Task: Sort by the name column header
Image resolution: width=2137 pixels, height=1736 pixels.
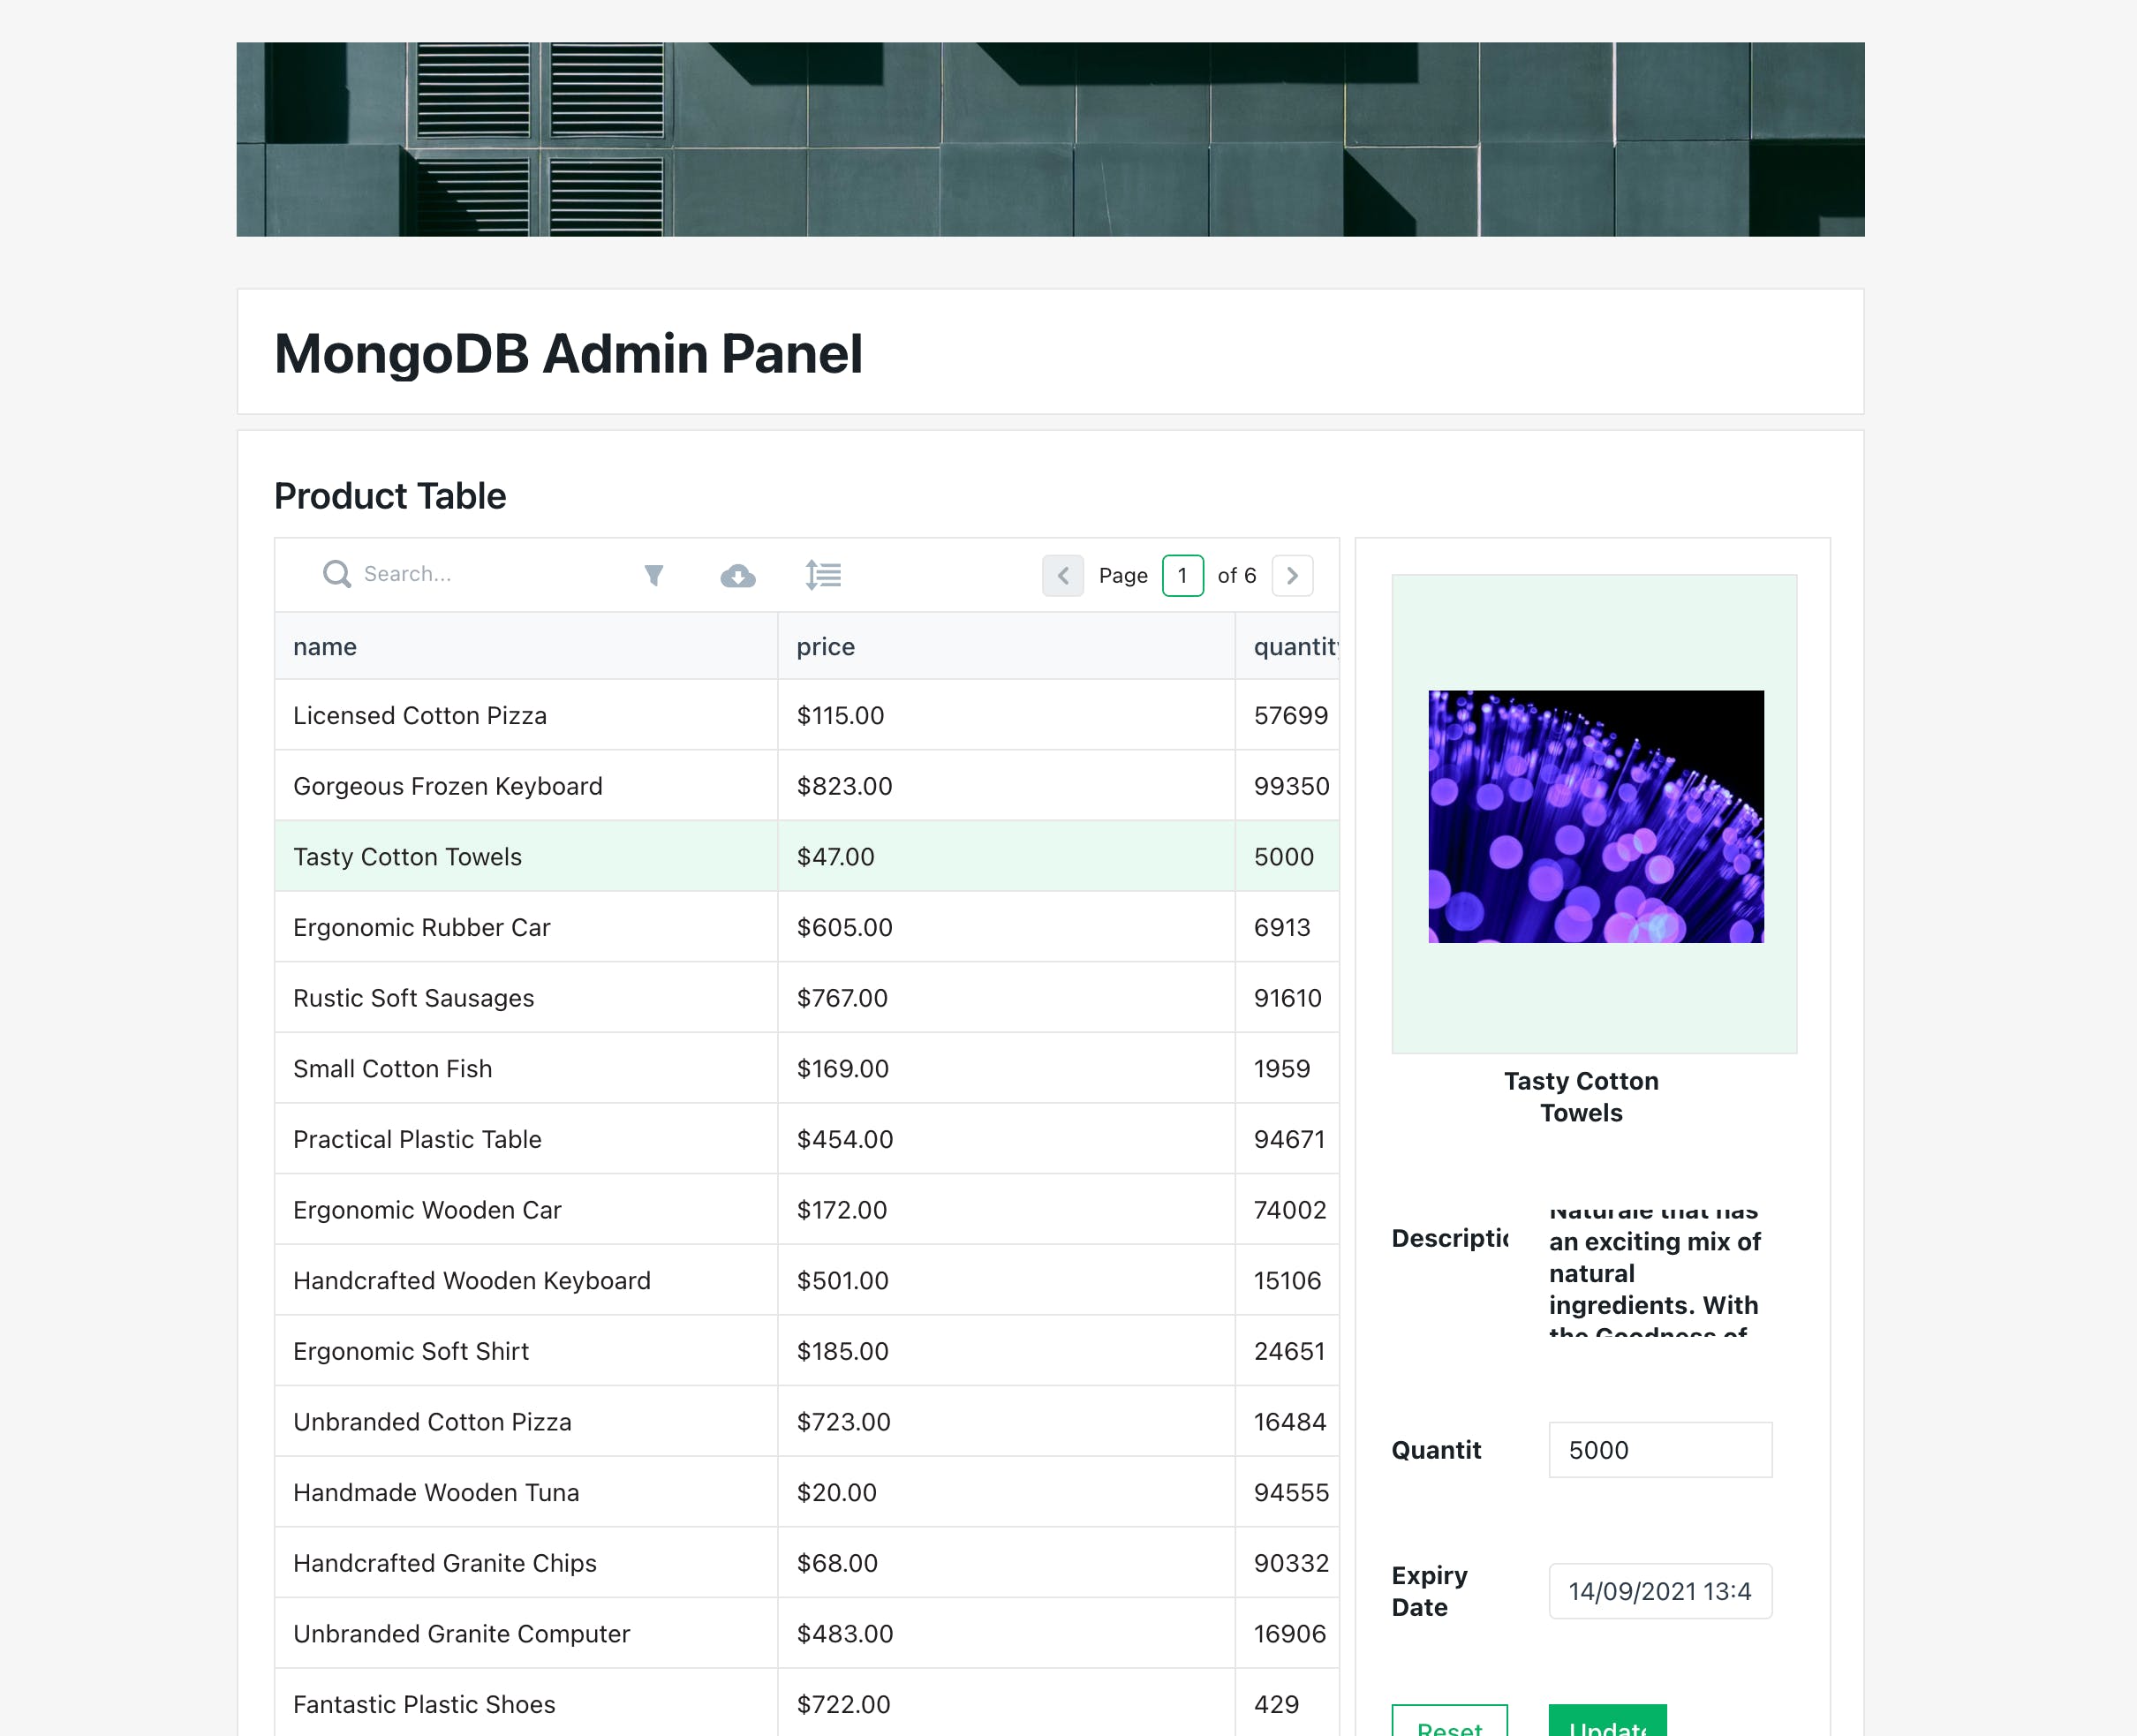Action: 325,646
